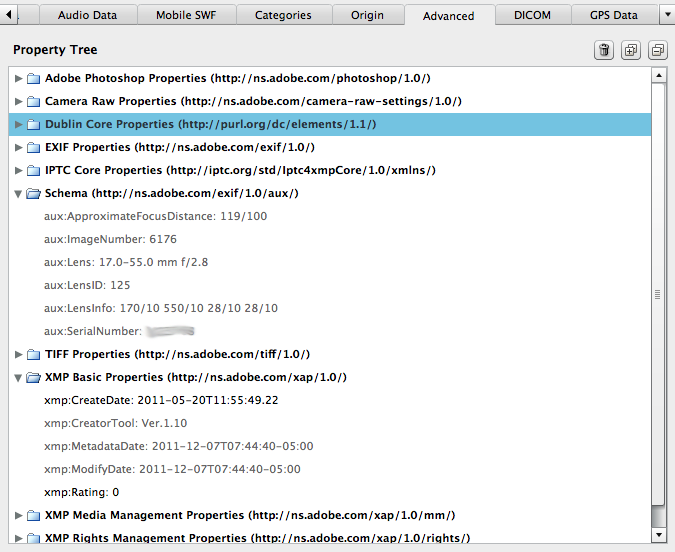Click the Collapse All tree icon
This screenshot has width=675, height=552.
(657, 50)
